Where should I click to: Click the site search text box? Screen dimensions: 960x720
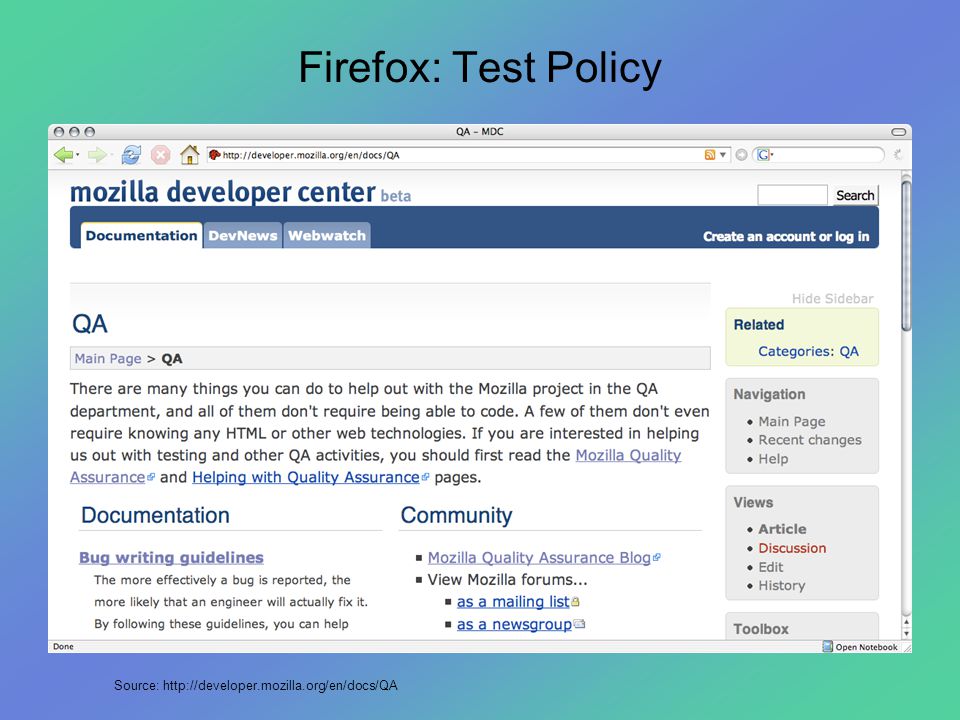(792, 195)
